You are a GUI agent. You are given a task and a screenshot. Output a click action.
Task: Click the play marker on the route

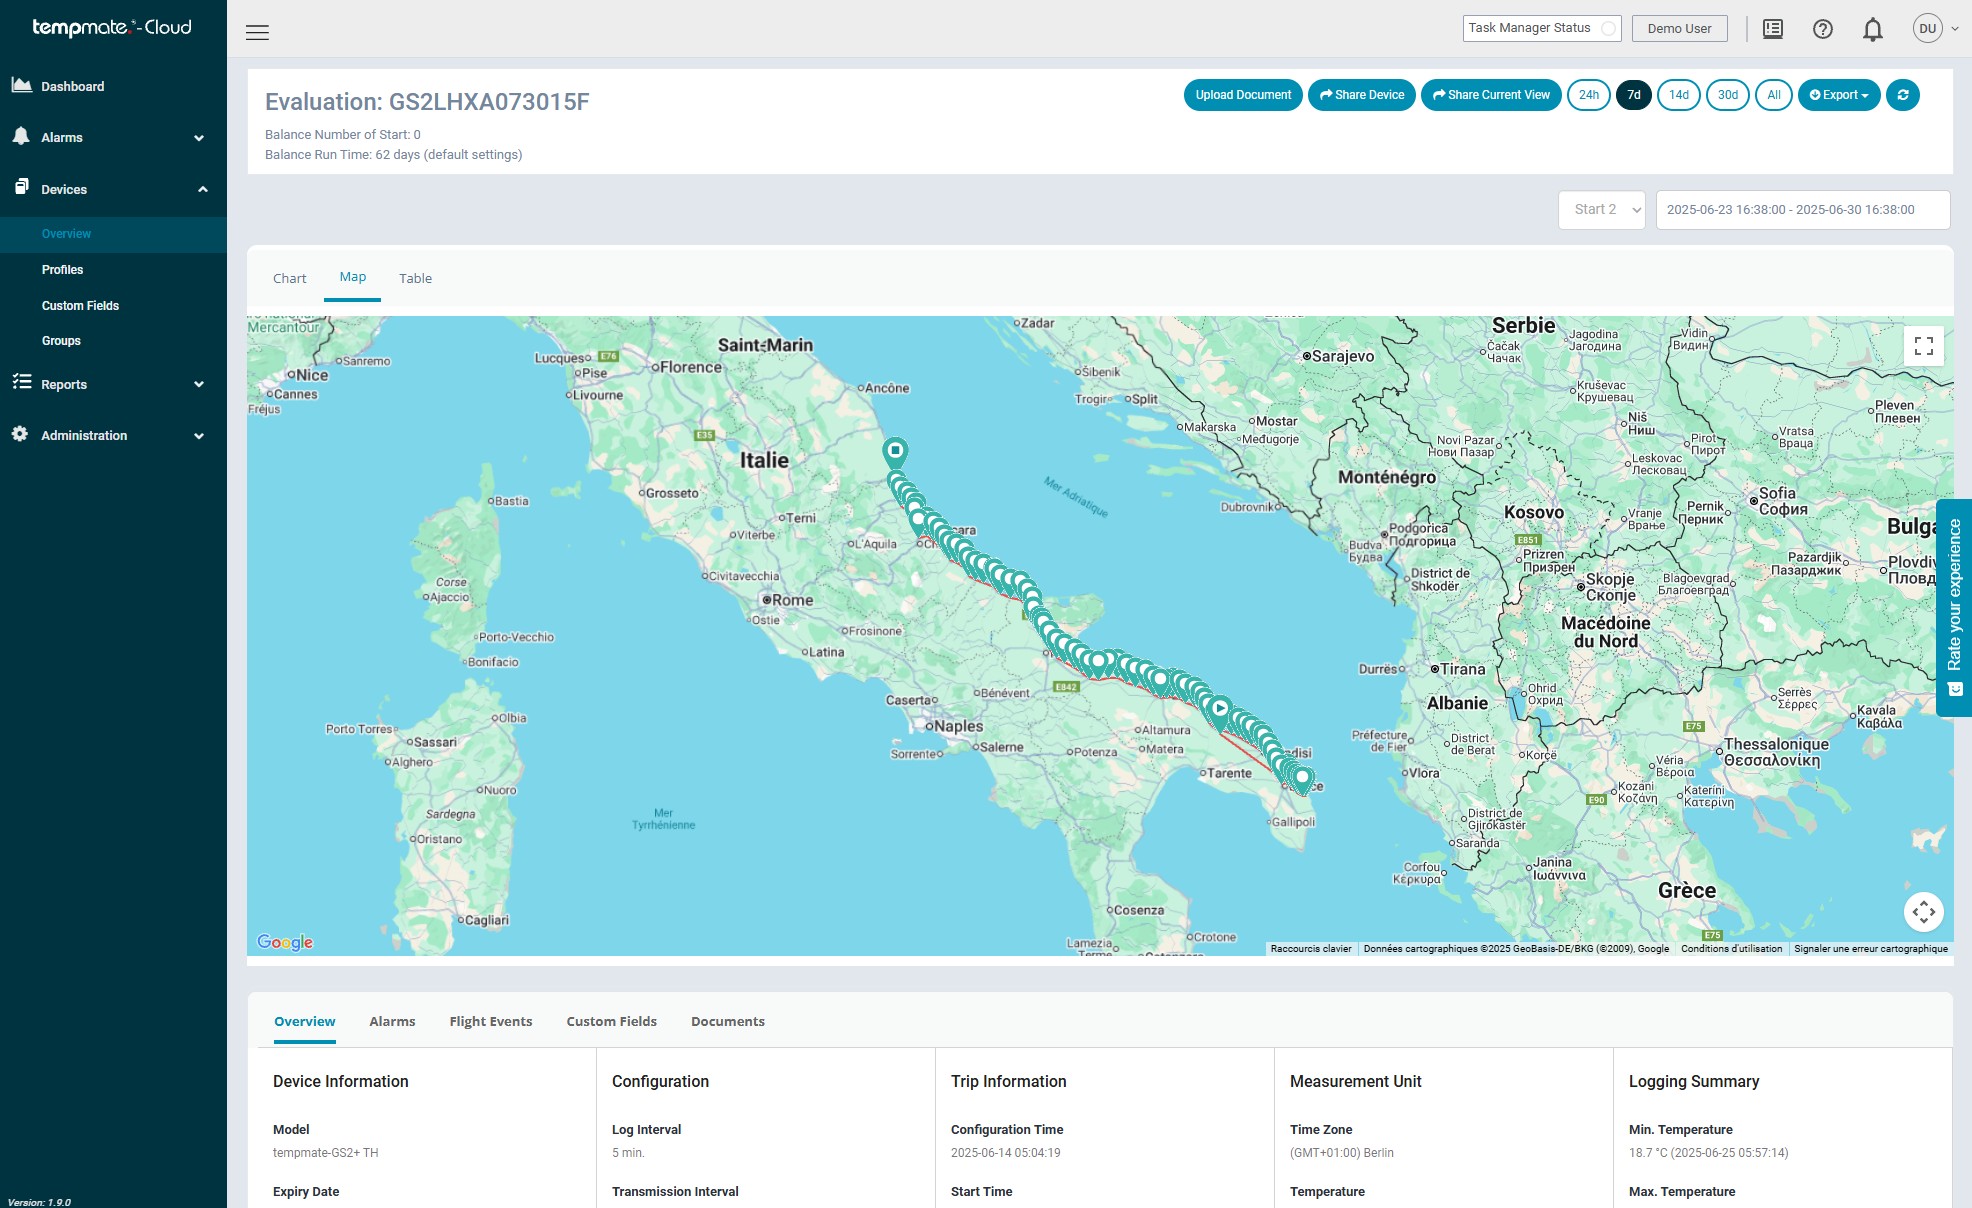[x=1219, y=709]
